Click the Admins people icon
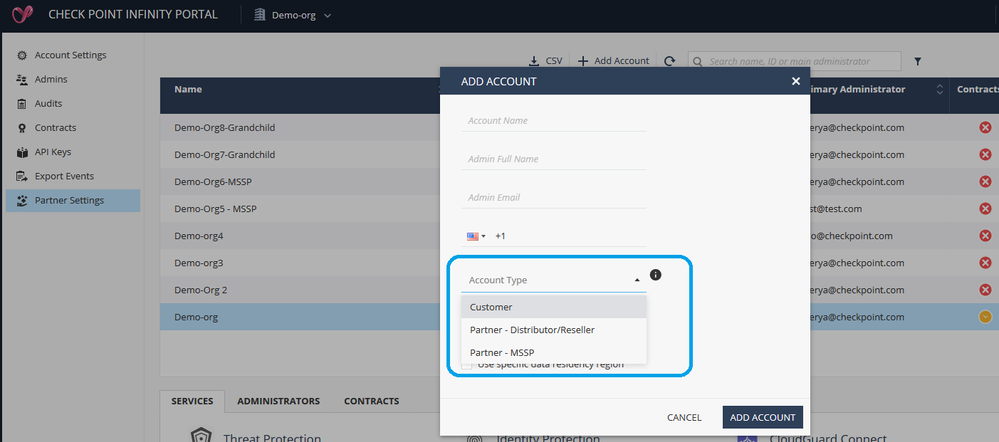 (x=22, y=80)
